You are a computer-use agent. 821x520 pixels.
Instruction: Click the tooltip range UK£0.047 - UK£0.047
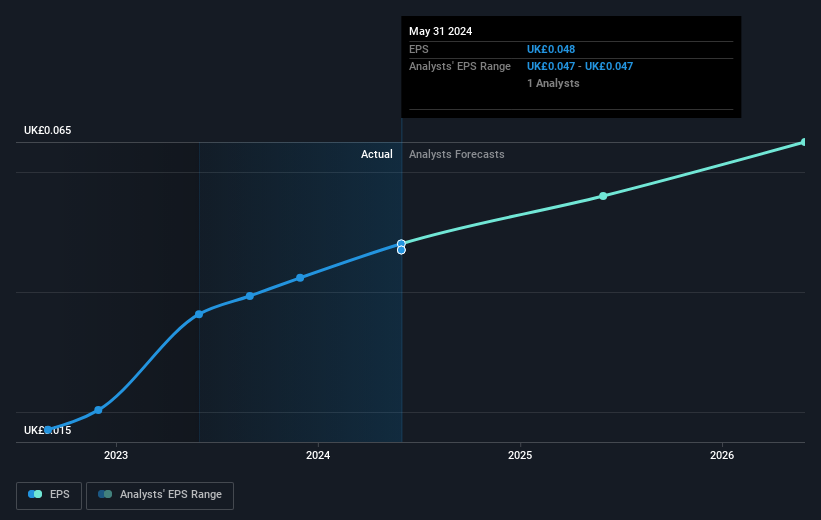pos(580,67)
